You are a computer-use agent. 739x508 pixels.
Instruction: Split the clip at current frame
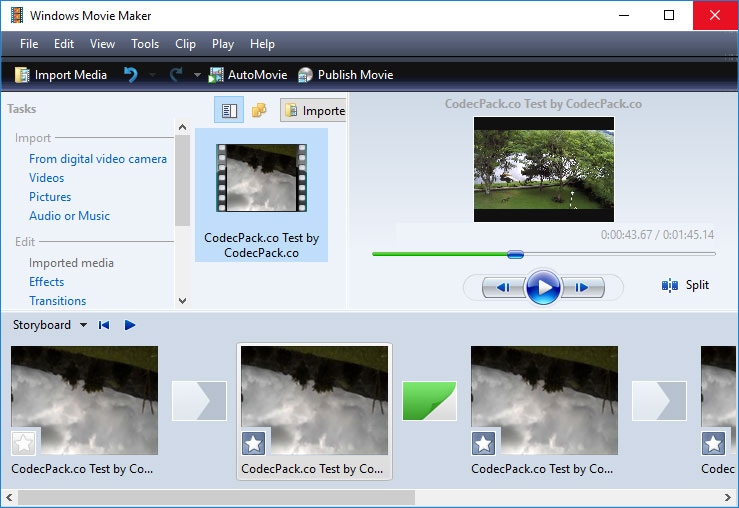tap(686, 285)
